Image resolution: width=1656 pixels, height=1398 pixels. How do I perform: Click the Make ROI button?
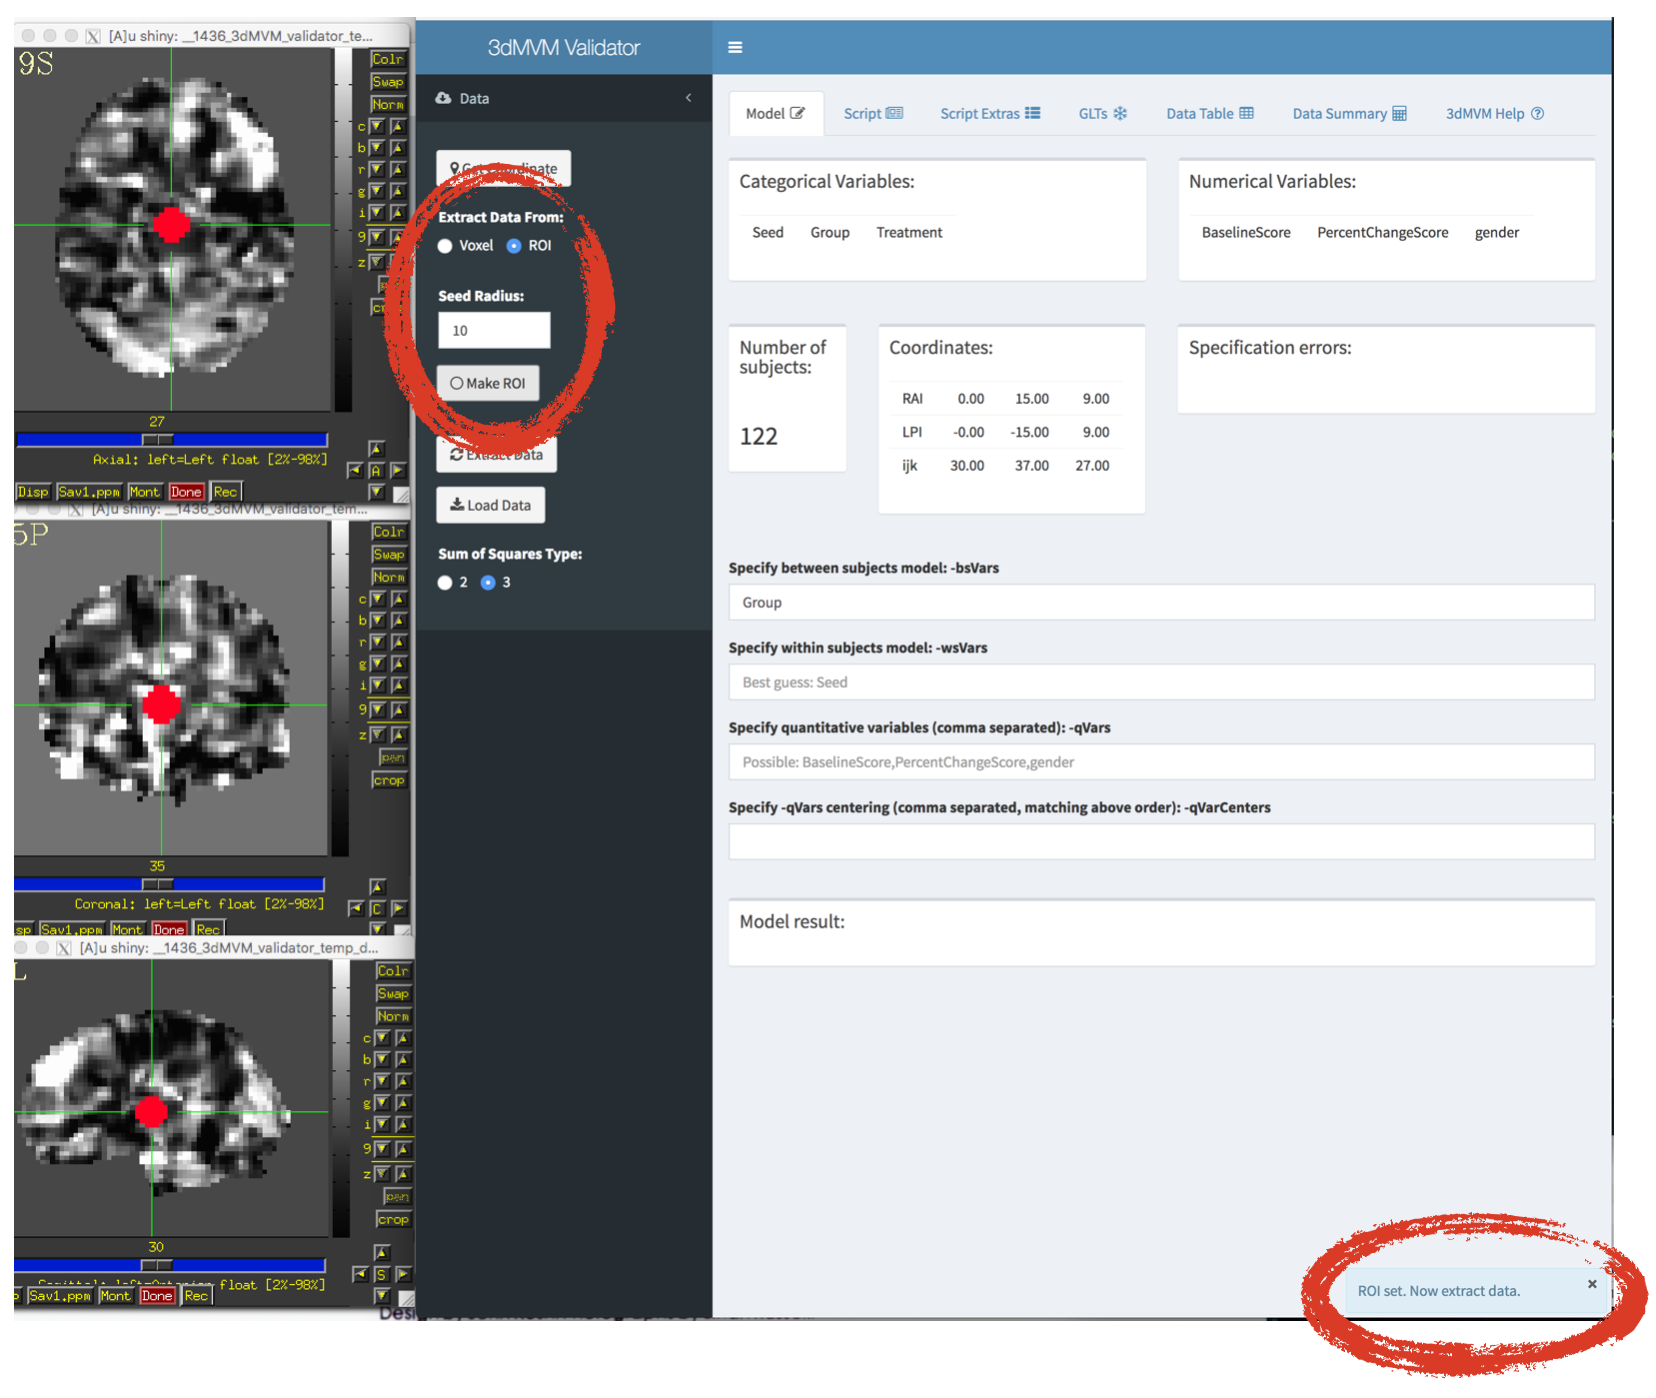488,383
